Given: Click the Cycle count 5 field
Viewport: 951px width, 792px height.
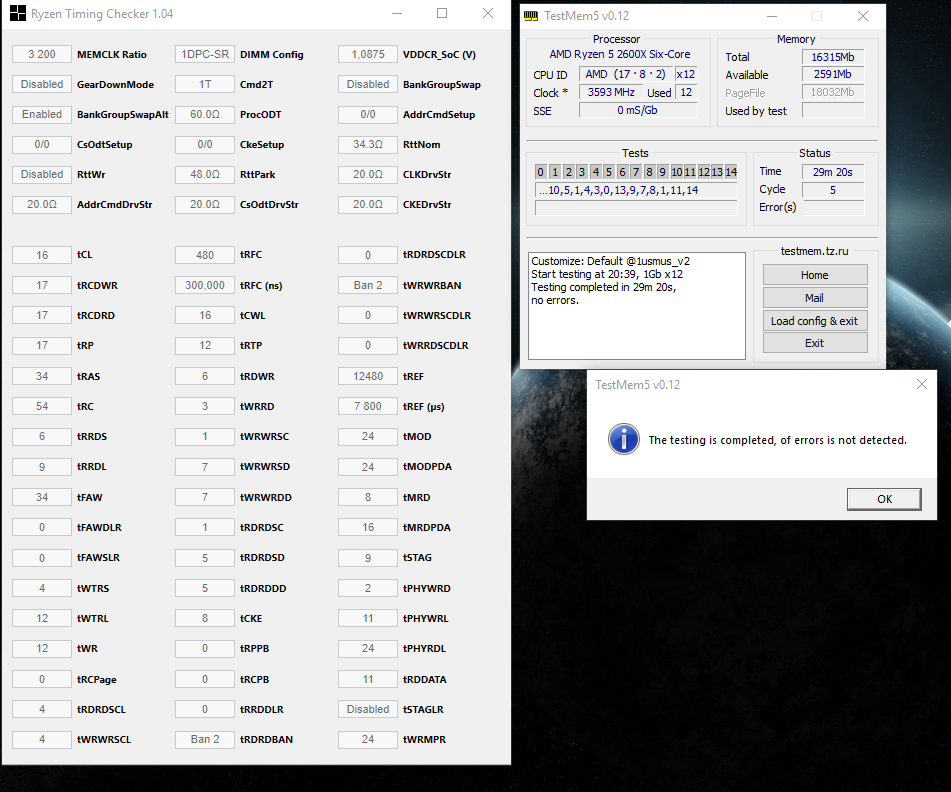Looking at the screenshot, I should (x=833, y=190).
